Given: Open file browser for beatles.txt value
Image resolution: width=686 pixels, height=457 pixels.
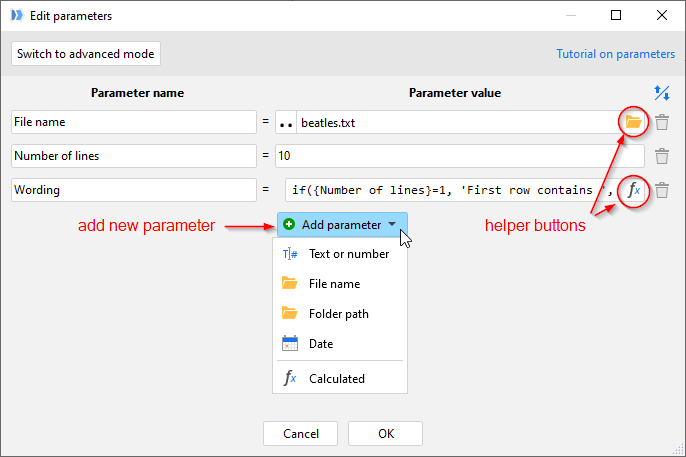Looking at the screenshot, I should [x=633, y=122].
